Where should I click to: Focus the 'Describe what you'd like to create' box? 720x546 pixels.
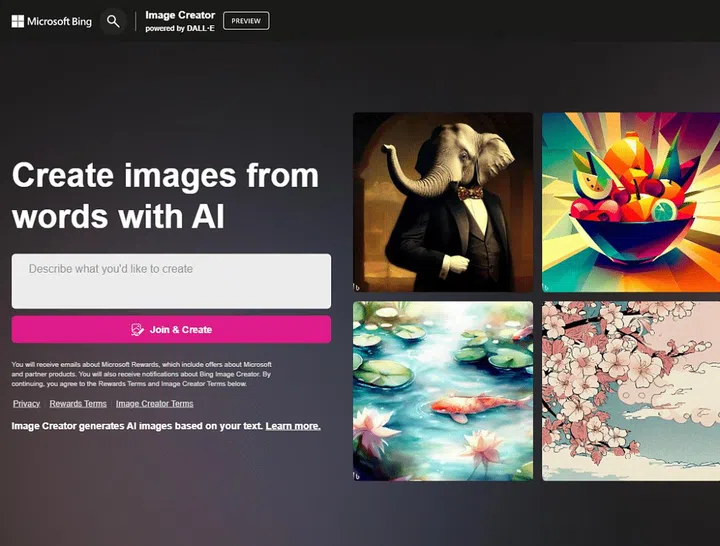(x=171, y=281)
